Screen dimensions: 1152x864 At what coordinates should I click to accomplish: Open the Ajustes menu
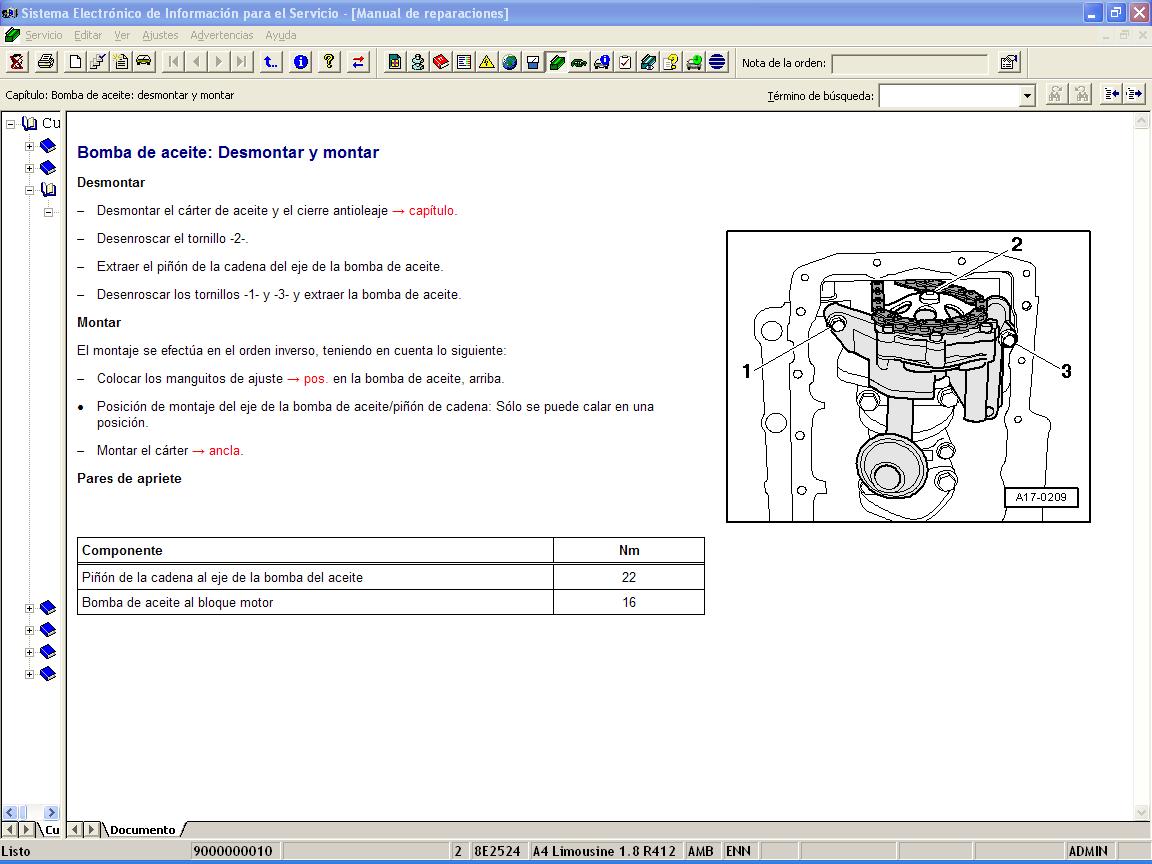click(160, 35)
